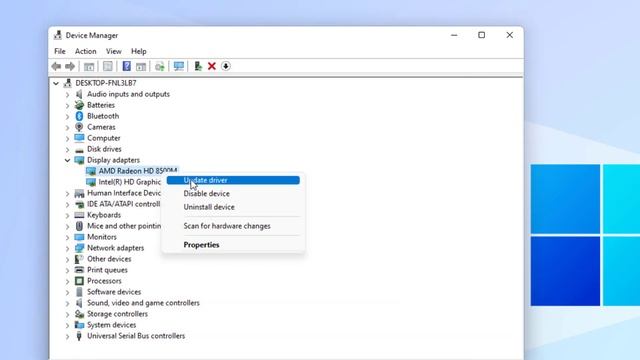Open the Action menu
Image resolution: width=640 pixels, height=360 pixels.
pos(85,51)
